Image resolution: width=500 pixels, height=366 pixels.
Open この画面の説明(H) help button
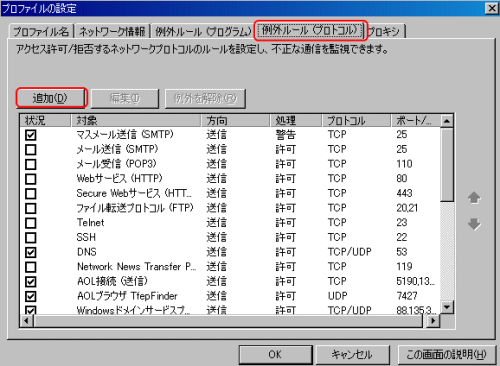(x=446, y=355)
